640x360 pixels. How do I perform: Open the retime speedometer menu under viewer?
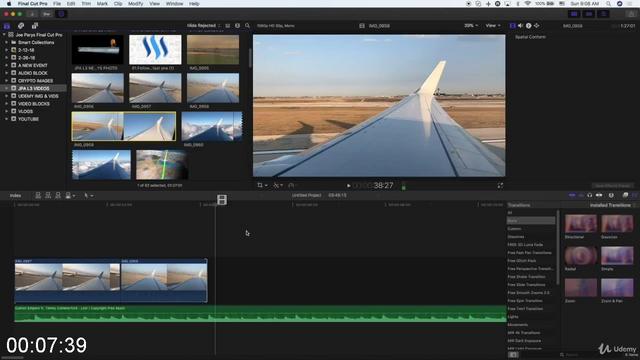tap(292, 185)
